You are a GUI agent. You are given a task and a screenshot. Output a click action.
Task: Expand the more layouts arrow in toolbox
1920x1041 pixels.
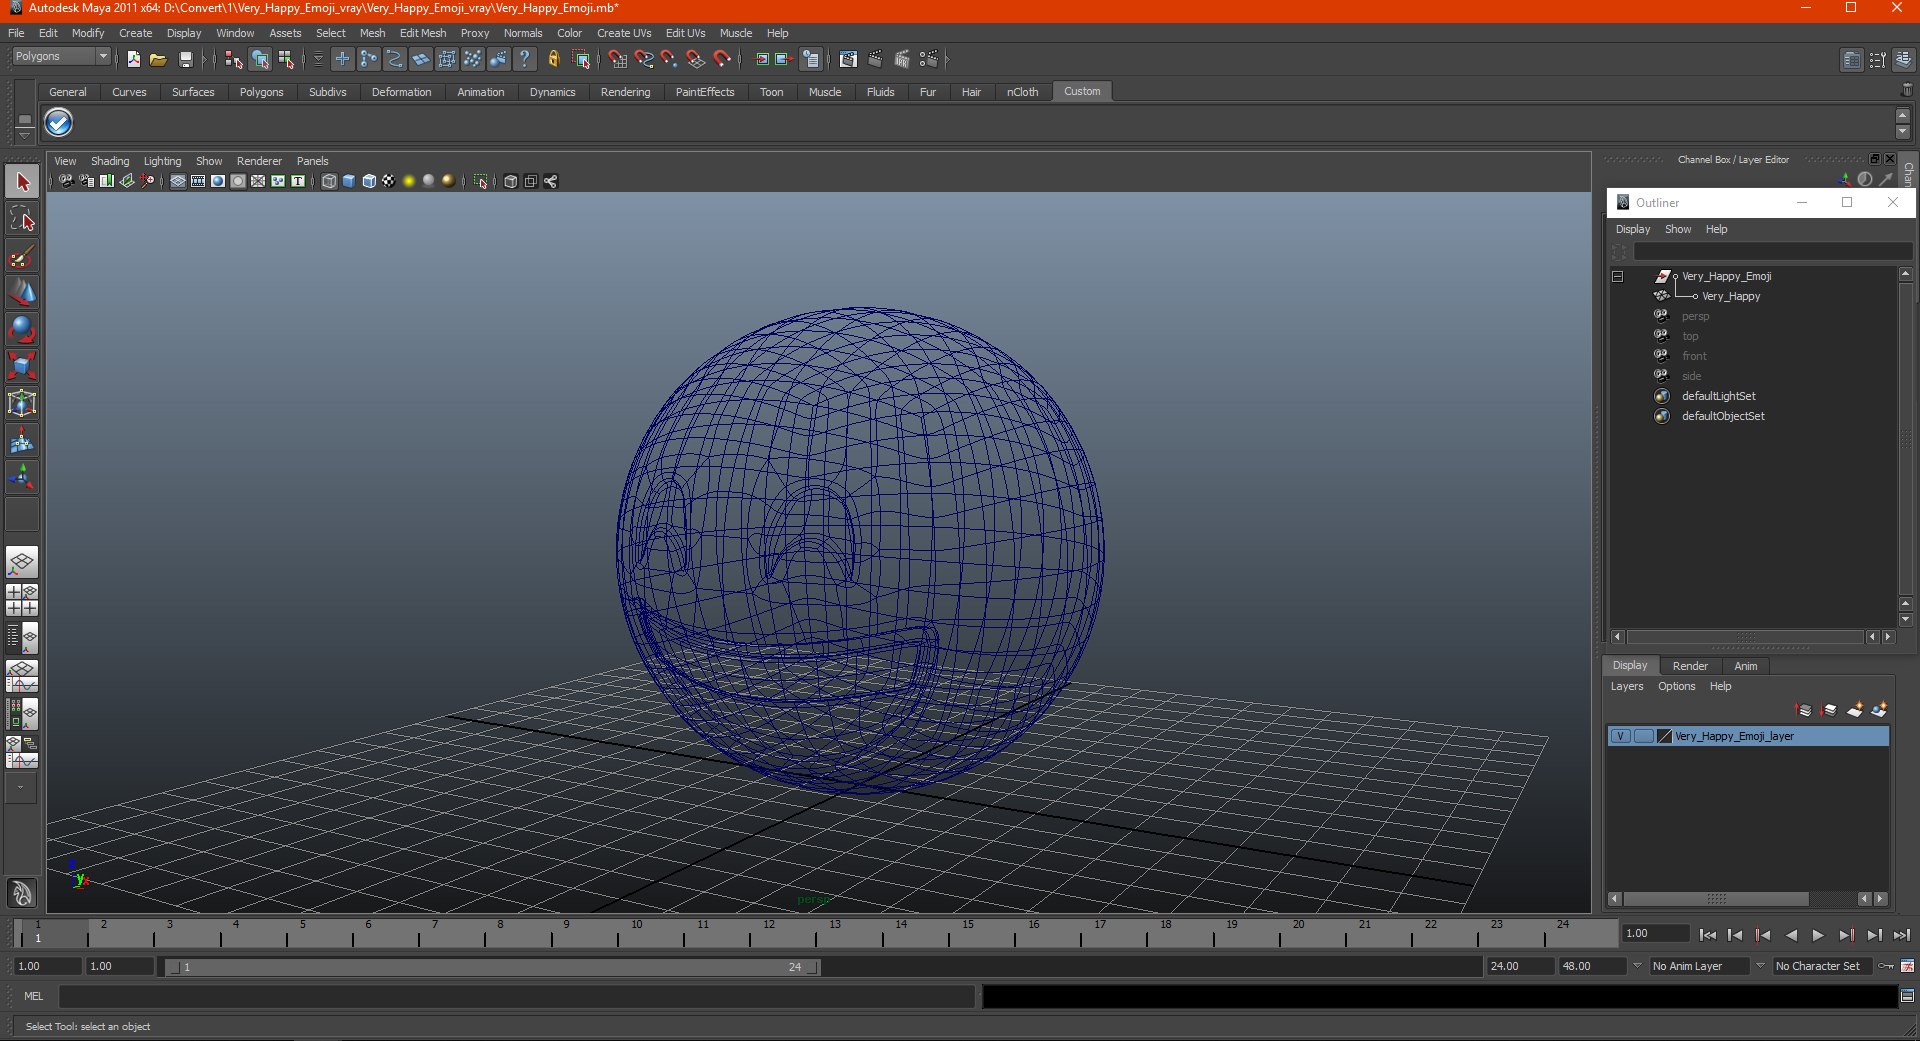[x=21, y=787]
